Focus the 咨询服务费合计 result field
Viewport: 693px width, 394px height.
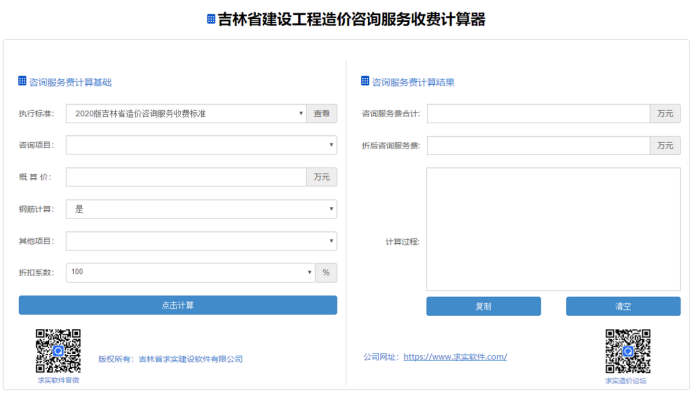[x=538, y=114]
